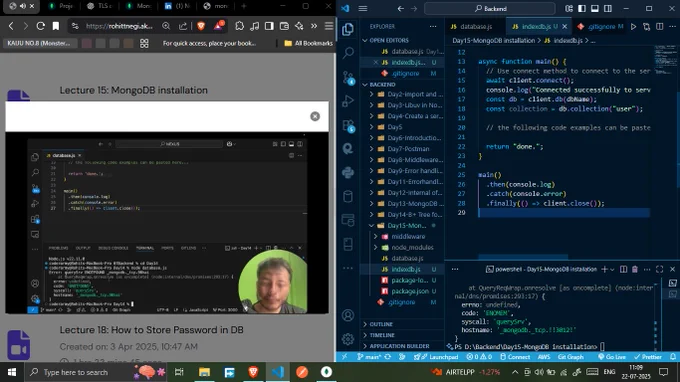
Task: Toggle the bottom panel layout
Action: click(x=595, y=8)
